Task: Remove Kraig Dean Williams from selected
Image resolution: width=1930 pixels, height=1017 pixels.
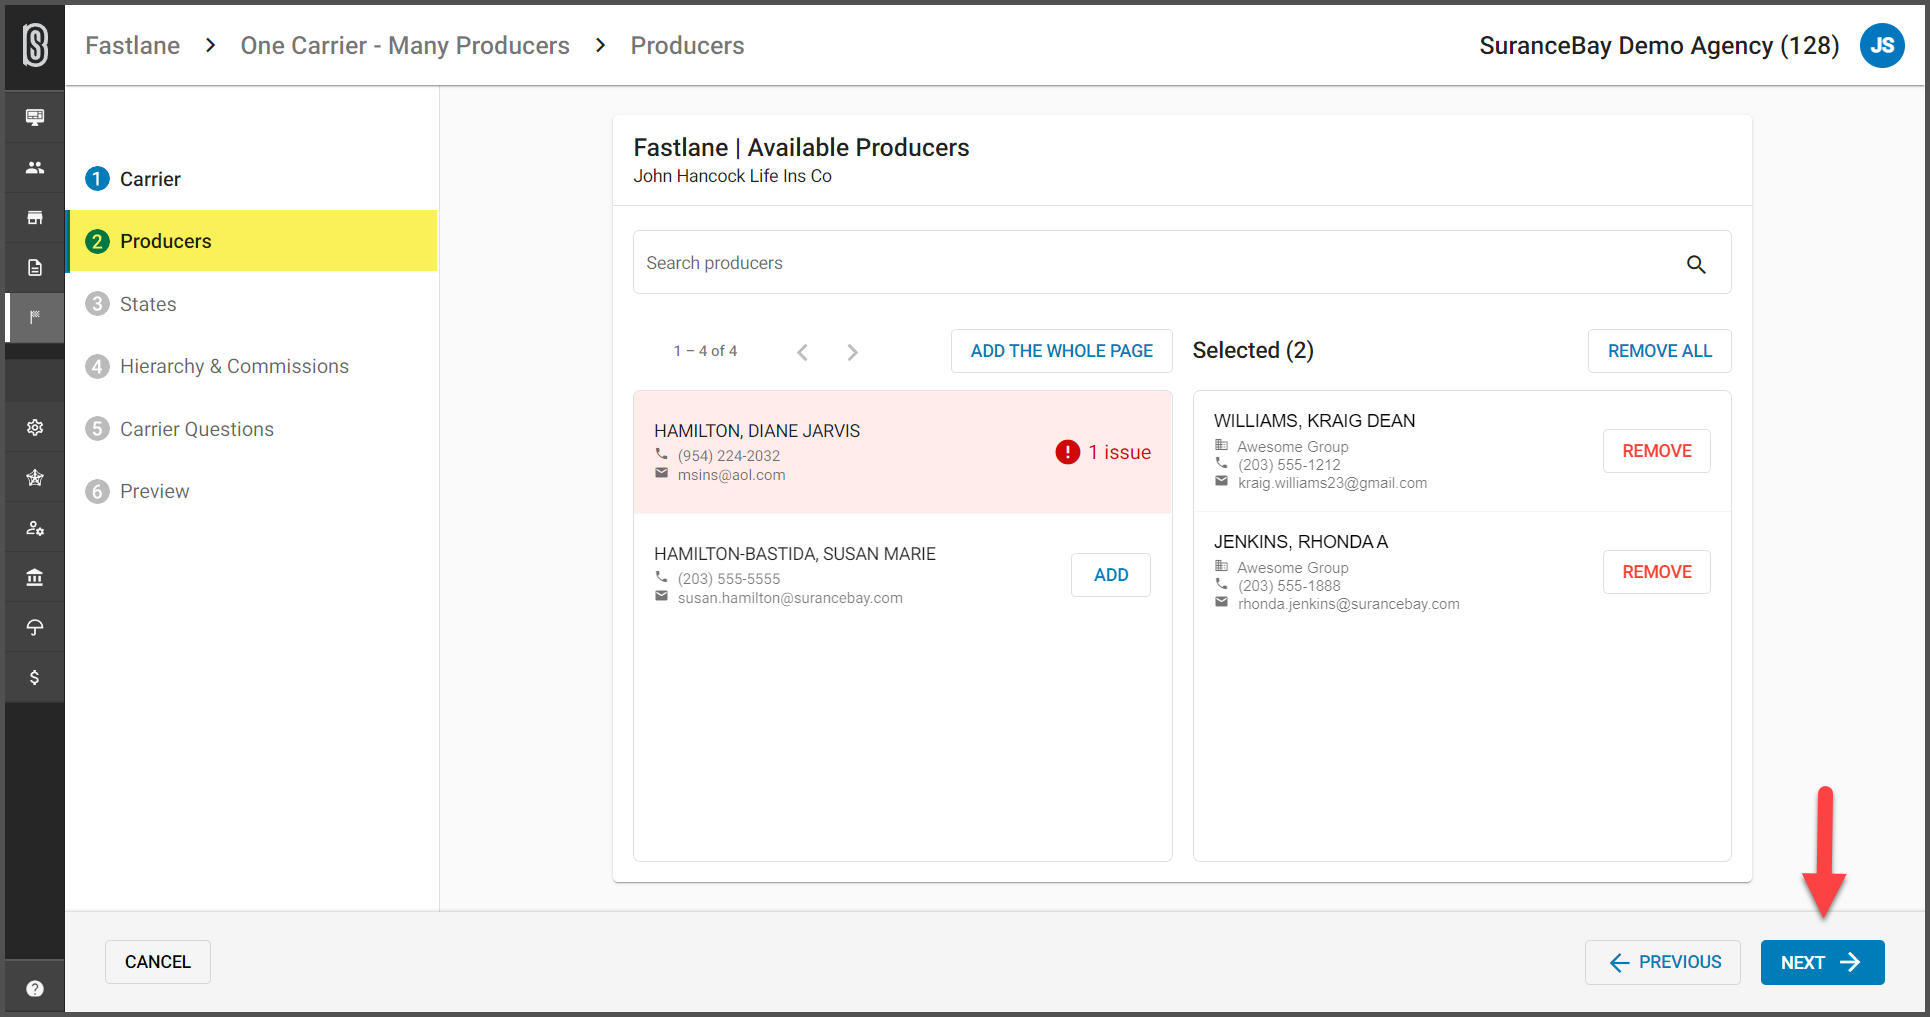Action: (1657, 451)
